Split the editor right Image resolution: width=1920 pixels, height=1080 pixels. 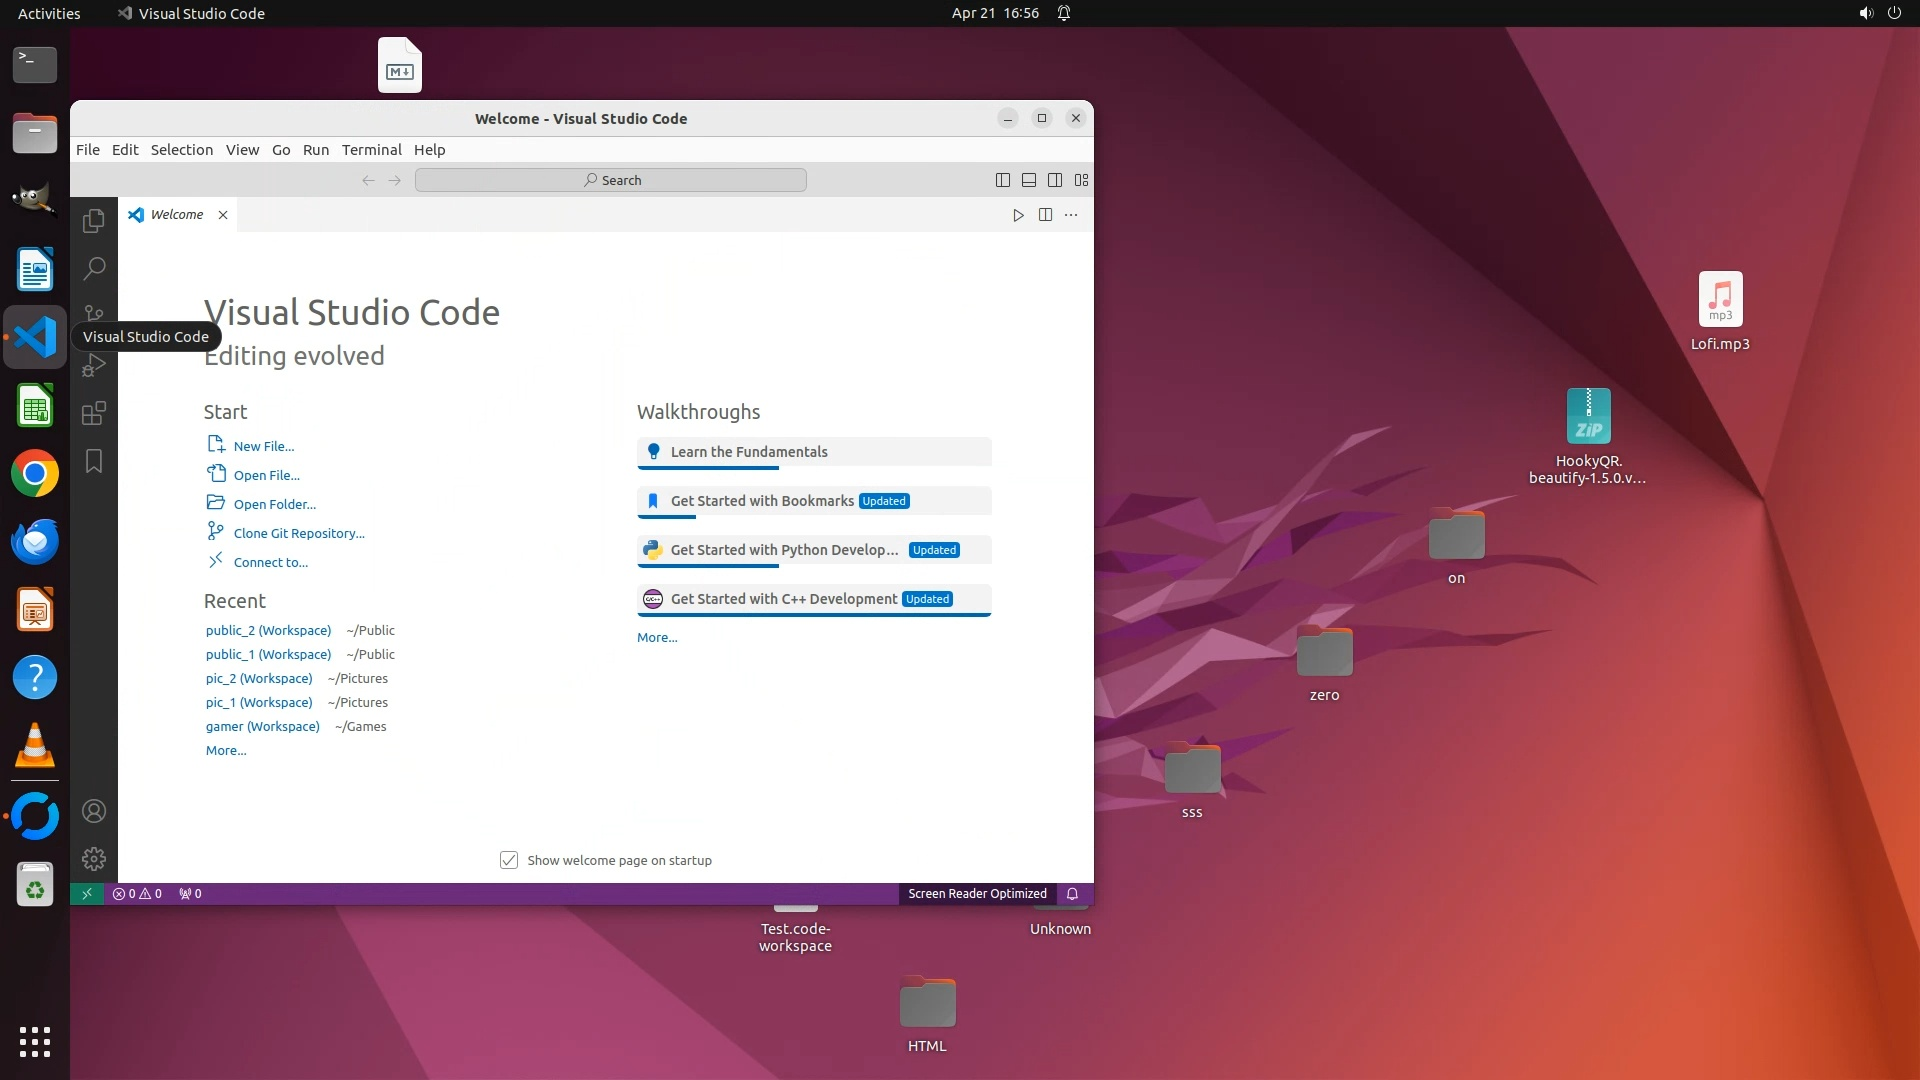tap(1045, 215)
